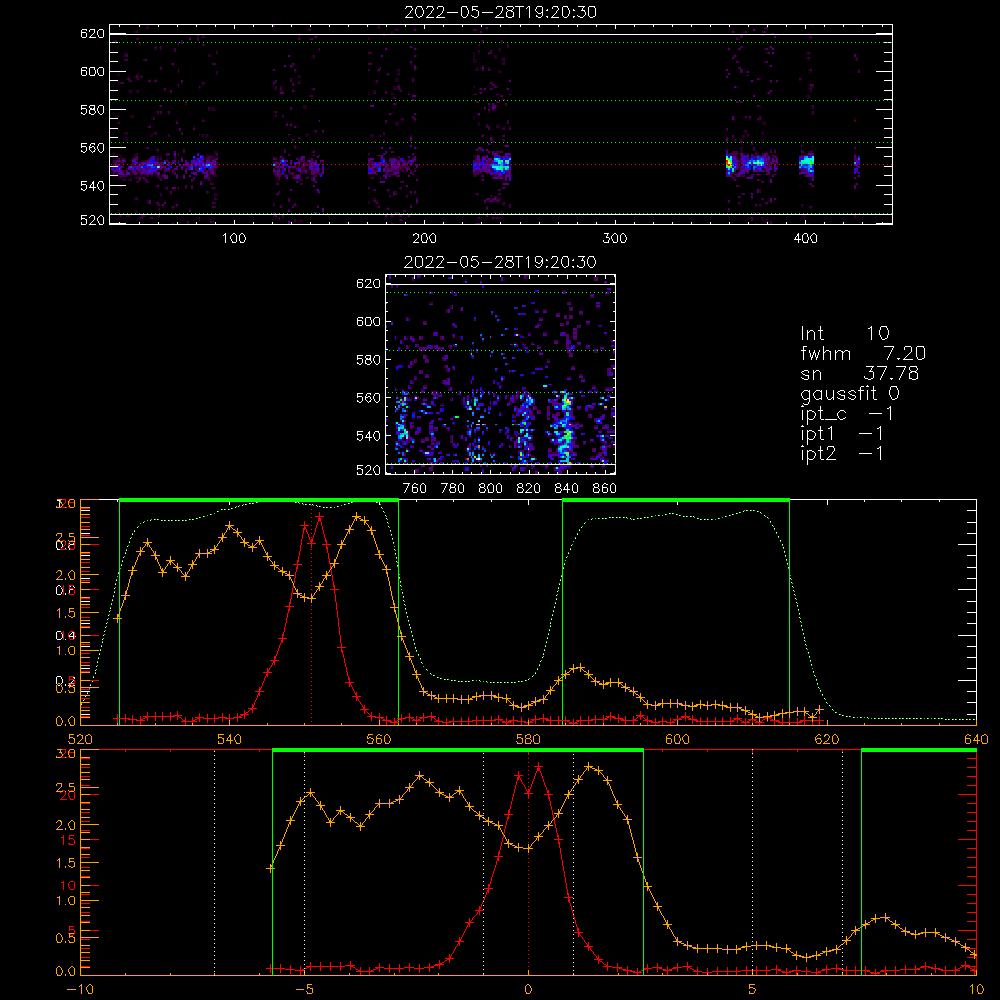Click the top plot title 2022-05-28T19:20:30
This screenshot has width=1000, height=1000.
click(x=500, y=12)
